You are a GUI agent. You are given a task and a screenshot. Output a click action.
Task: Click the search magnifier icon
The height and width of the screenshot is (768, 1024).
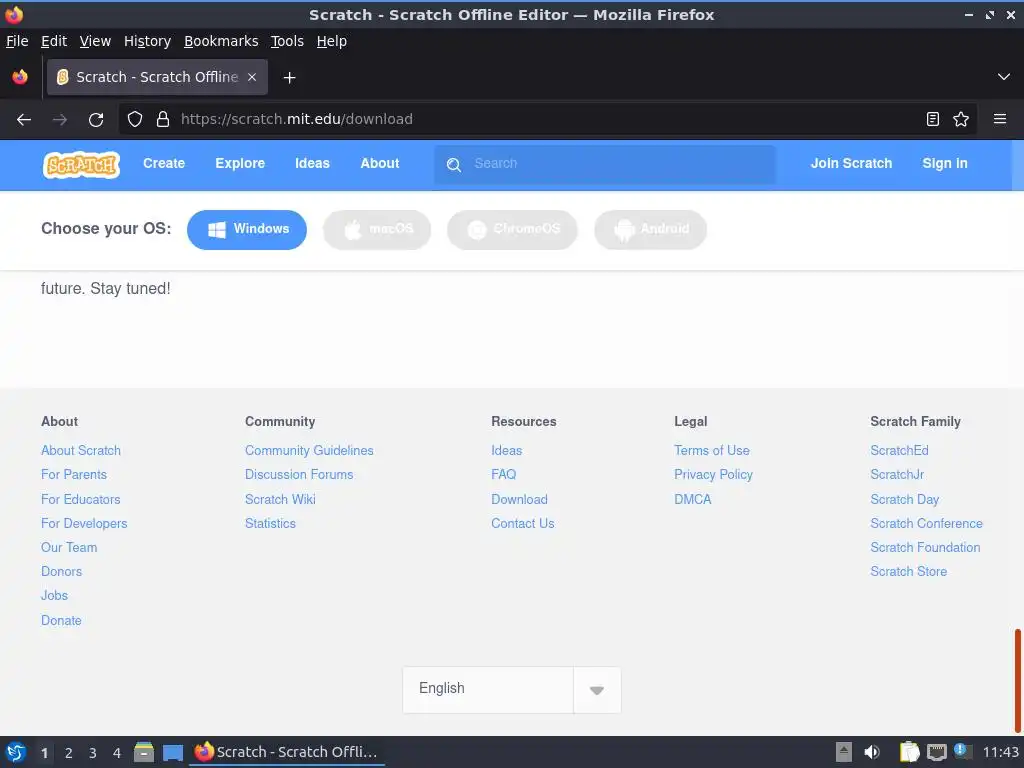click(x=454, y=165)
